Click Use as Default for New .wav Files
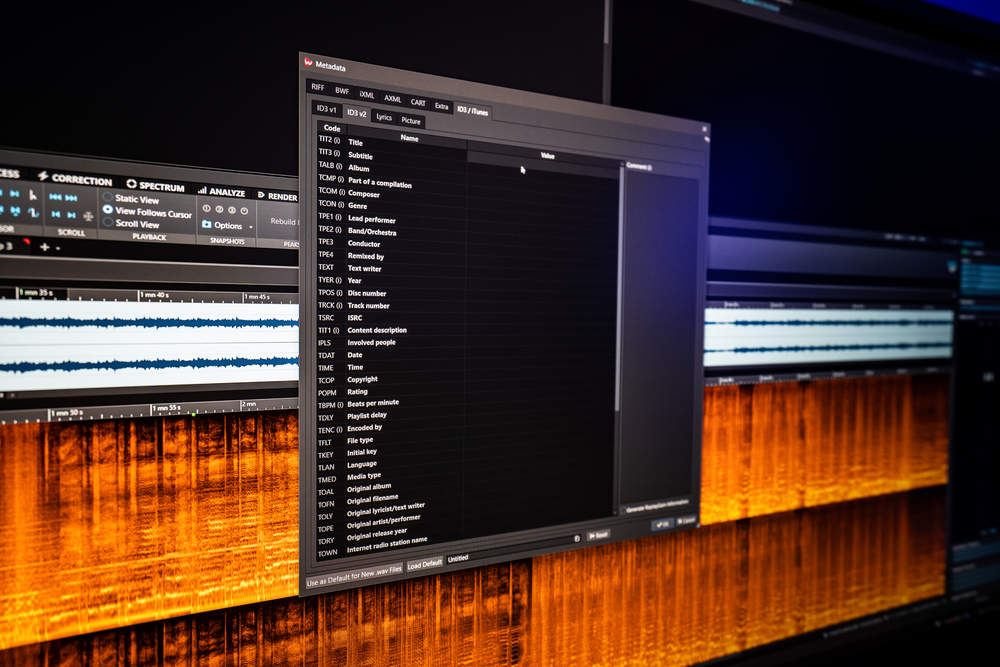 tap(354, 570)
